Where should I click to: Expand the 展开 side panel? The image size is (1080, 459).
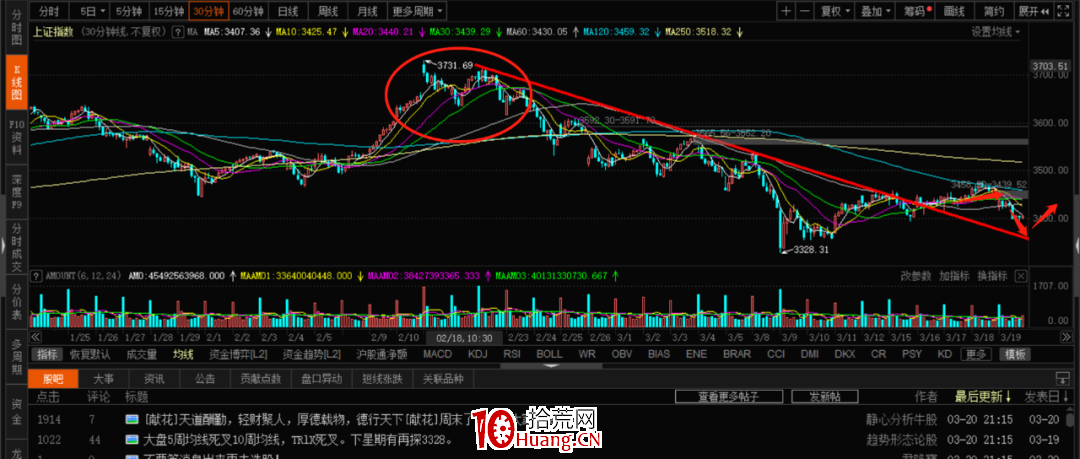click(x=1033, y=11)
